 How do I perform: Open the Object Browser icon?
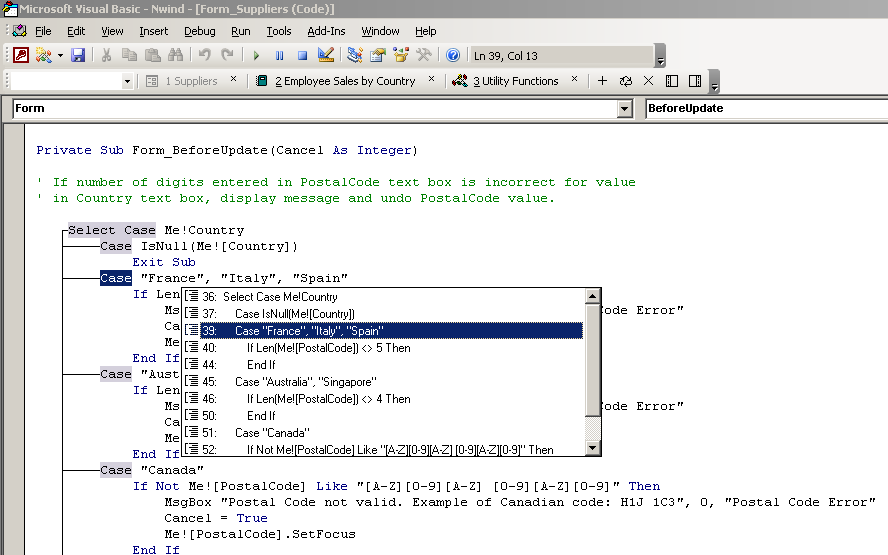point(401,55)
